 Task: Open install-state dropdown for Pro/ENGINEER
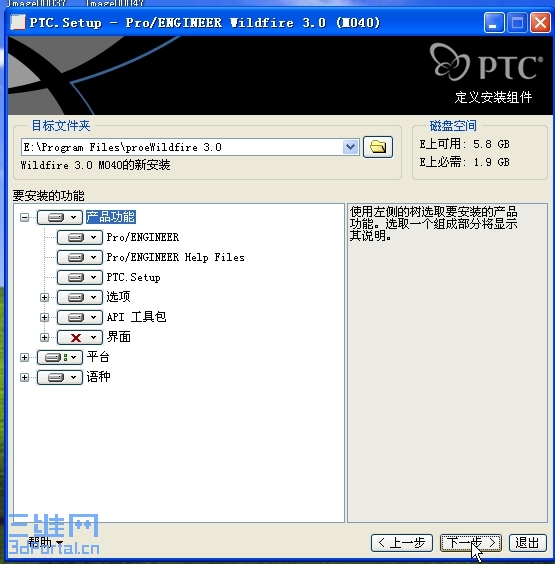pos(80,237)
